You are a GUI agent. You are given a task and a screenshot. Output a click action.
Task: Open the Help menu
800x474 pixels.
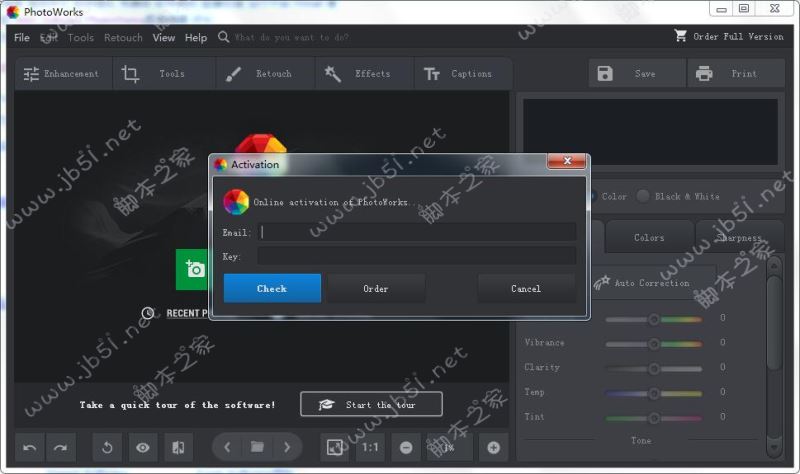click(196, 37)
